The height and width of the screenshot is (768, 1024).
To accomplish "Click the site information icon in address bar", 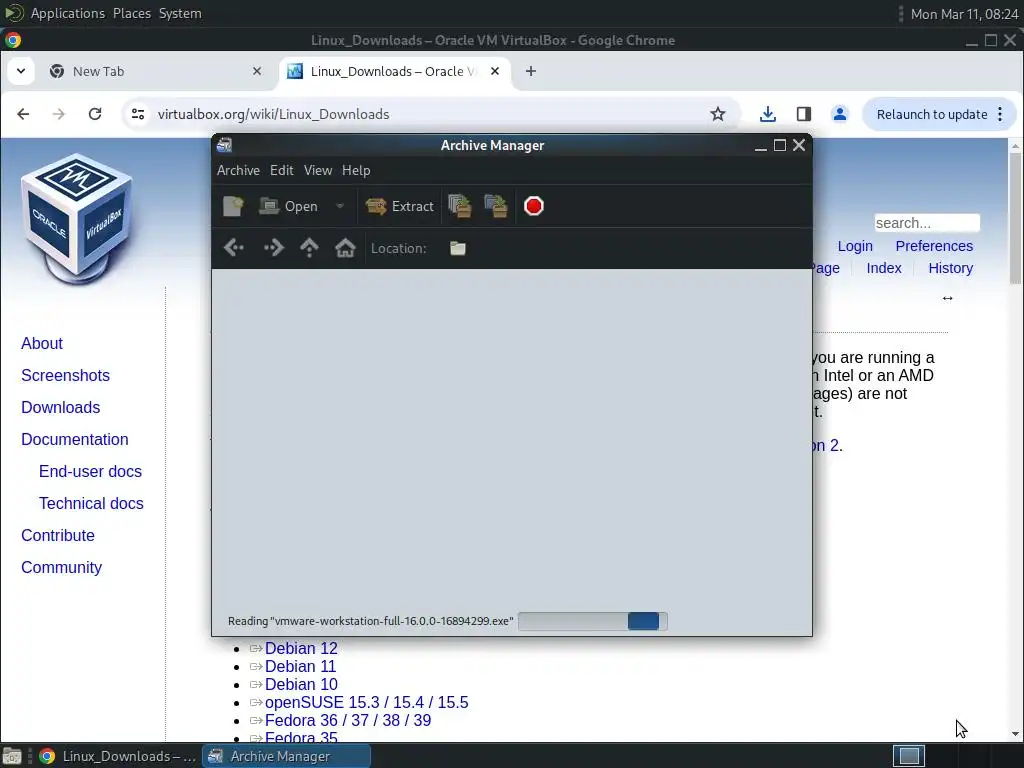I will click(138, 114).
